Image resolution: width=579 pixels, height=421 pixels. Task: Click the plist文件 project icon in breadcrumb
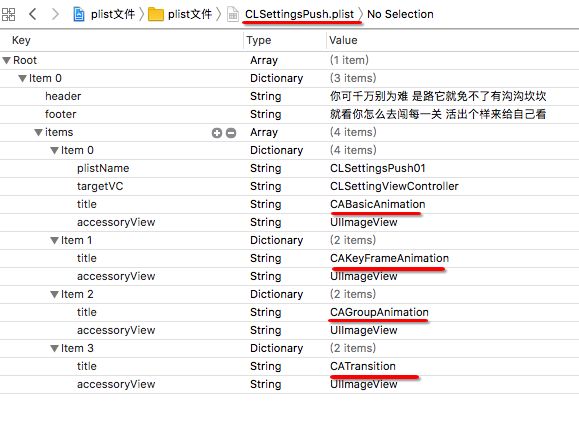79,14
